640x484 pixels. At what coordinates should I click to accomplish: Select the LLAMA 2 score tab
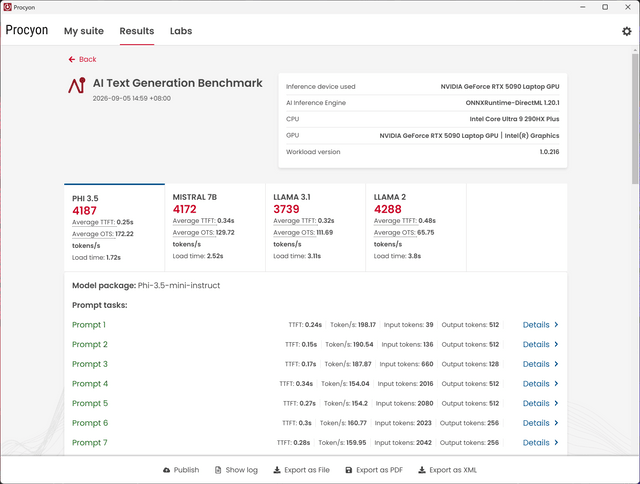click(x=416, y=227)
